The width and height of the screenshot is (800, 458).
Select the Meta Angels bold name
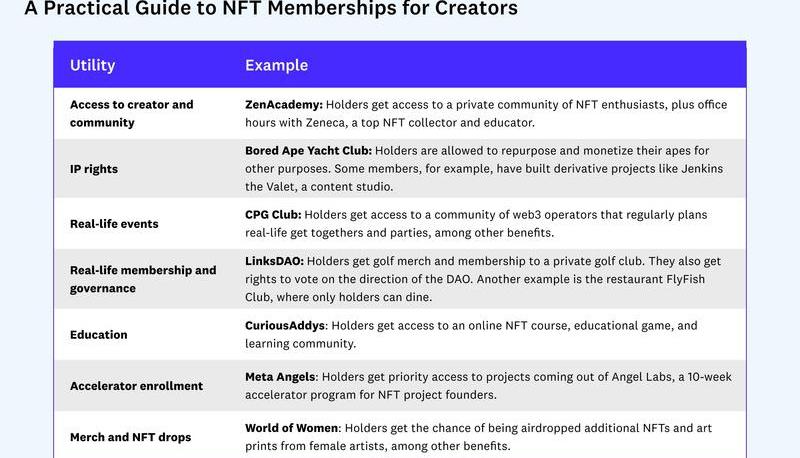click(280, 377)
